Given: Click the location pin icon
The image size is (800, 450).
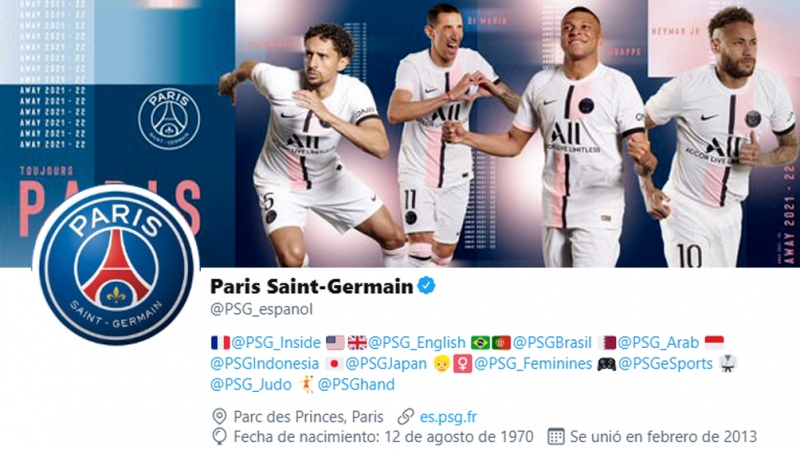Looking at the screenshot, I should pos(219,417).
